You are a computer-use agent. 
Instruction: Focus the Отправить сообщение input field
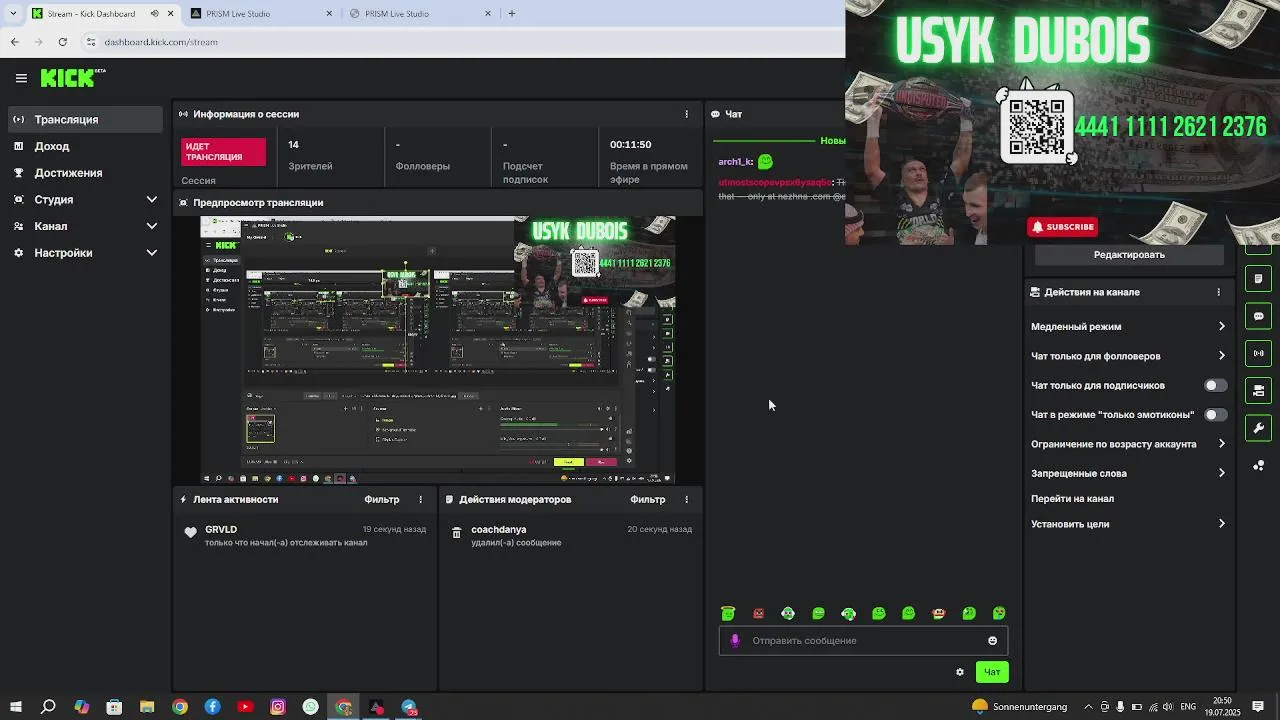tap(863, 641)
